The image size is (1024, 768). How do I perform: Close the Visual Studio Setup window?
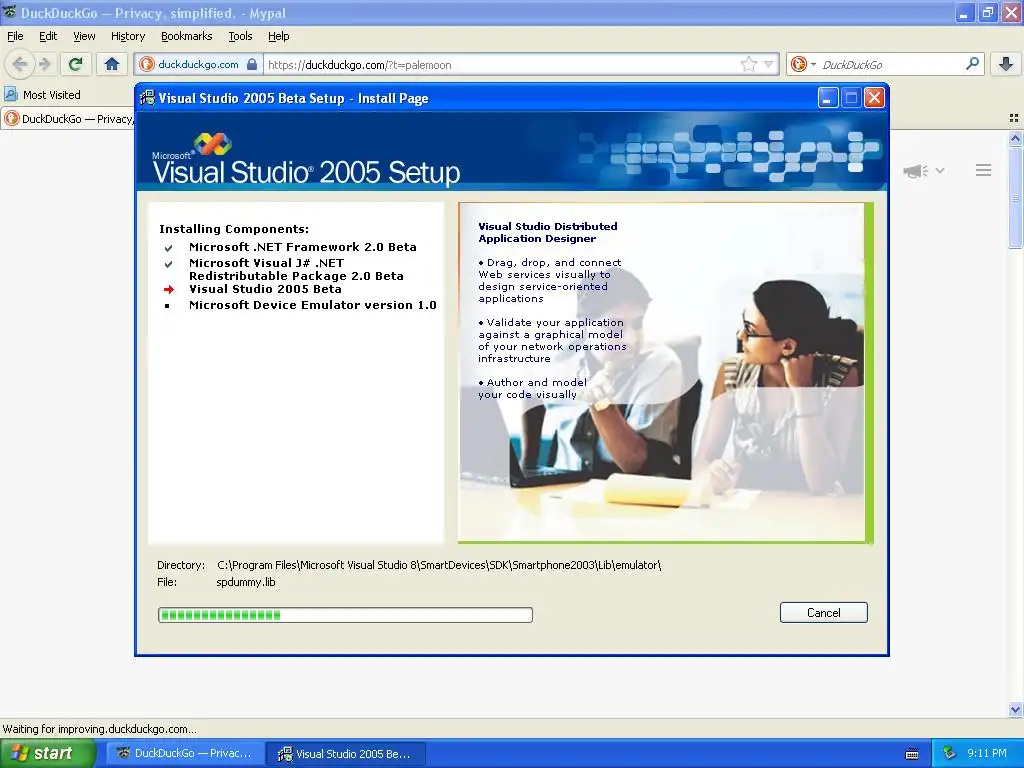click(x=874, y=98)
